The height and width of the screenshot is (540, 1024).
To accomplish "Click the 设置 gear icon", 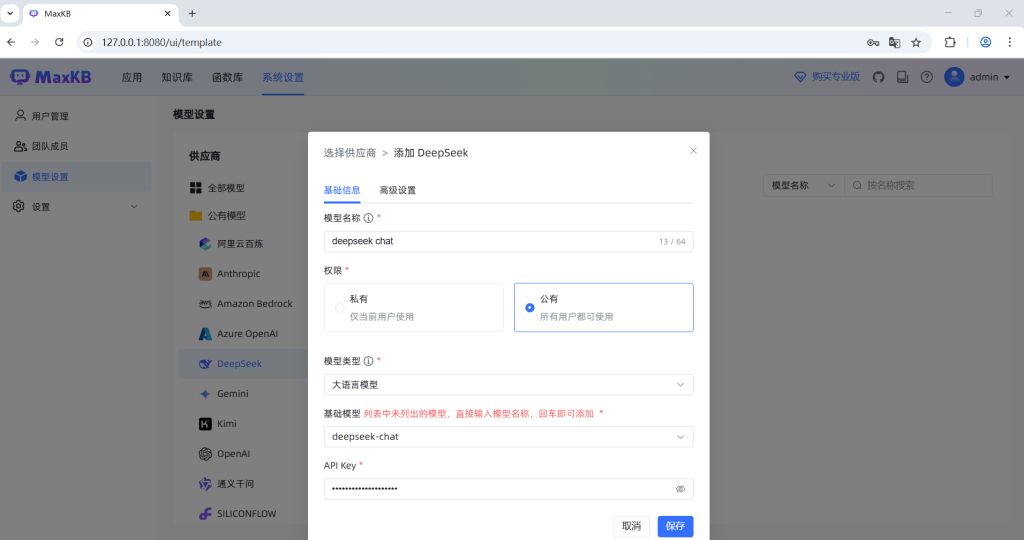I will (x=19, y=206).
